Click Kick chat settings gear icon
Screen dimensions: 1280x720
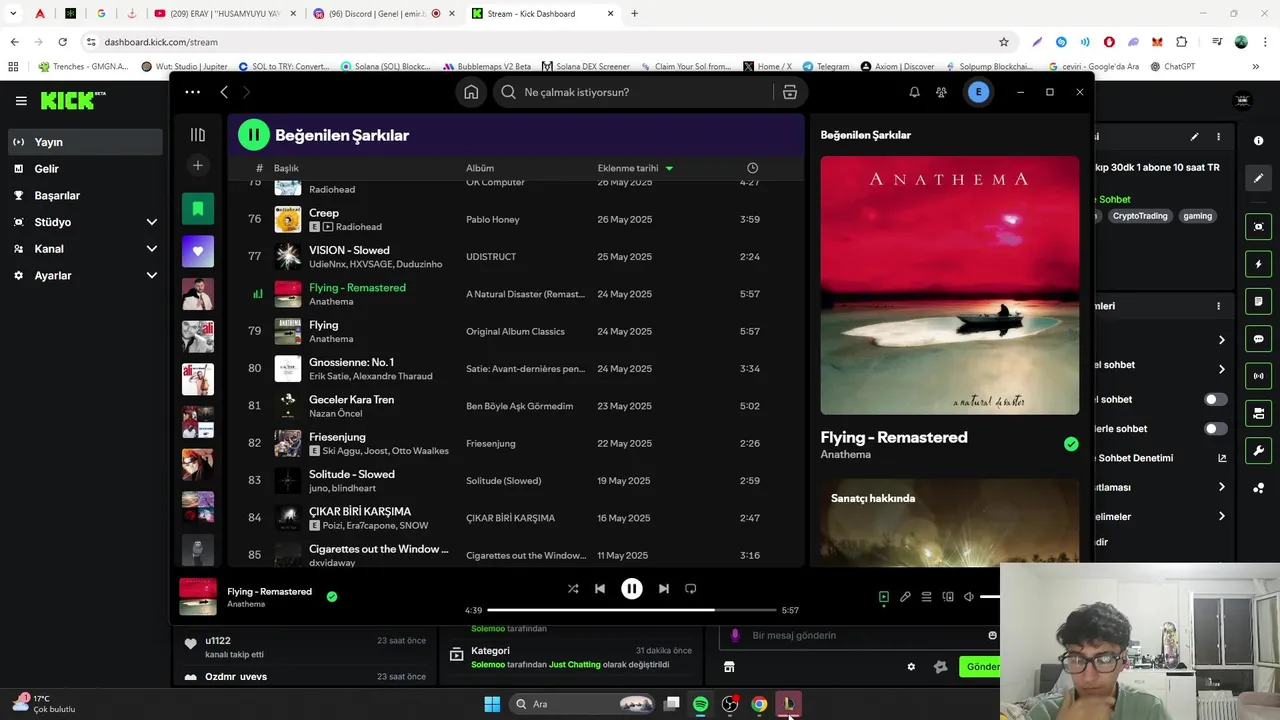(911, 667)
